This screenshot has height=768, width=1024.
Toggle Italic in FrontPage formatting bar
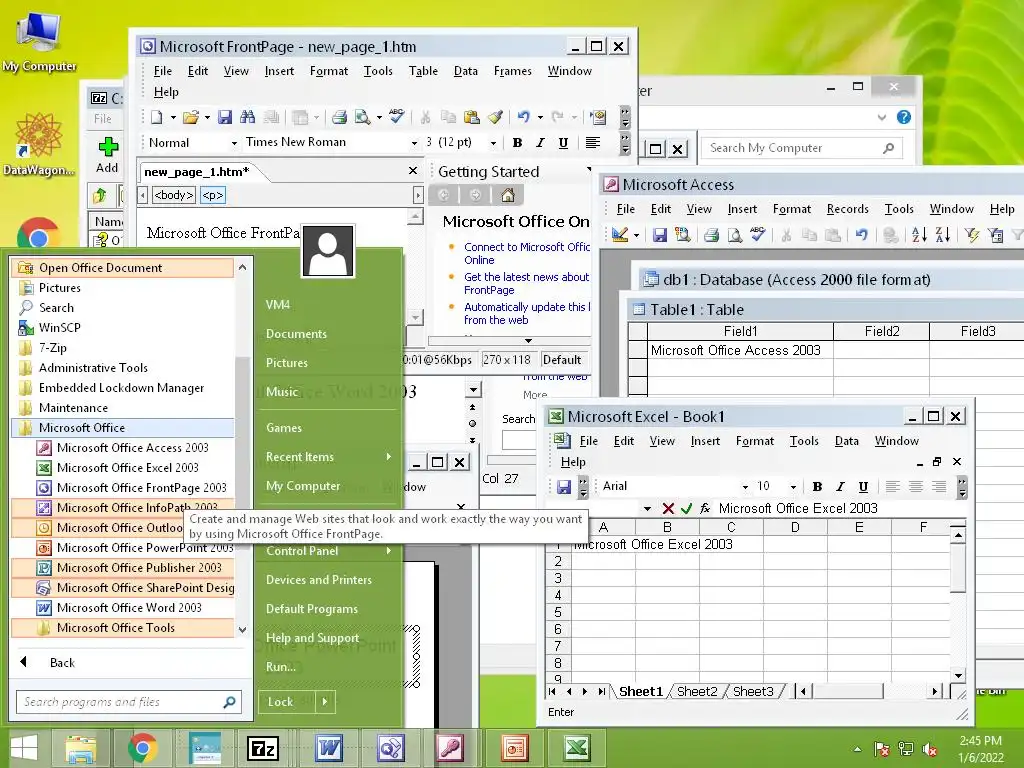[x=540, y=142]
